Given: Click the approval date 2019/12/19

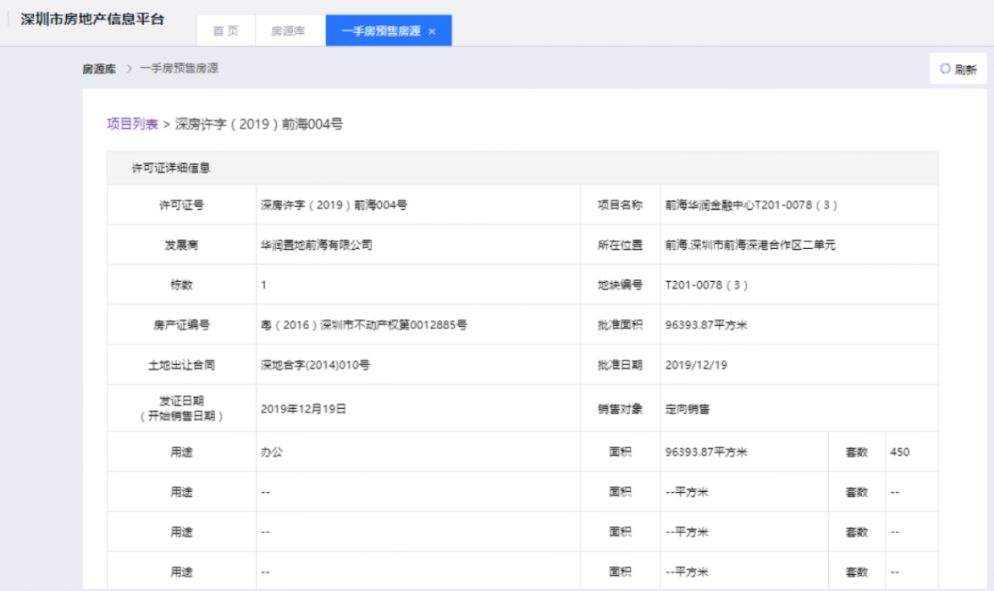Looking at the screenshot, I should 696,365.
